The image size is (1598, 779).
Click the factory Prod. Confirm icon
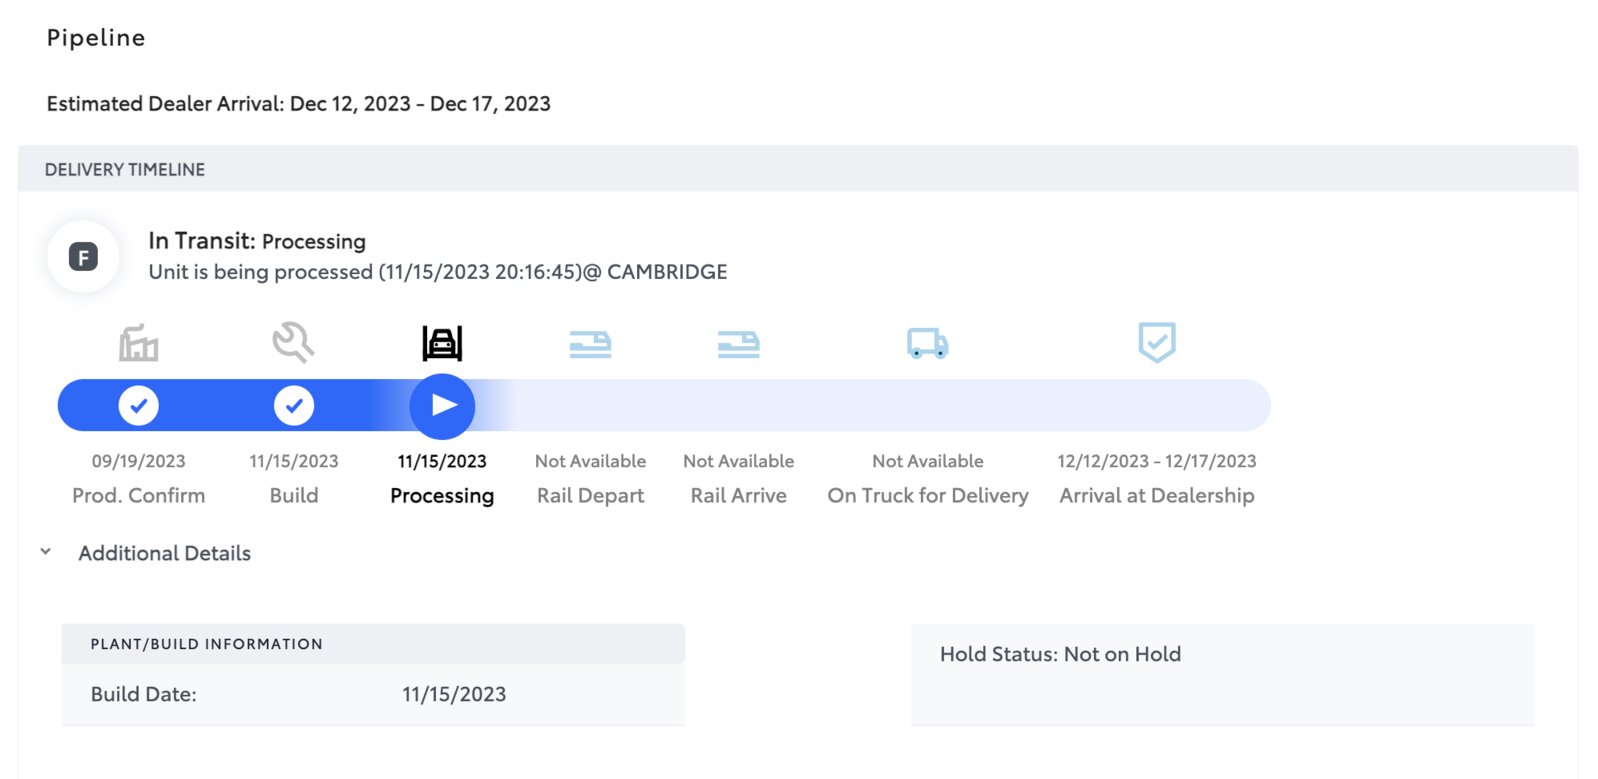[139, 343]
